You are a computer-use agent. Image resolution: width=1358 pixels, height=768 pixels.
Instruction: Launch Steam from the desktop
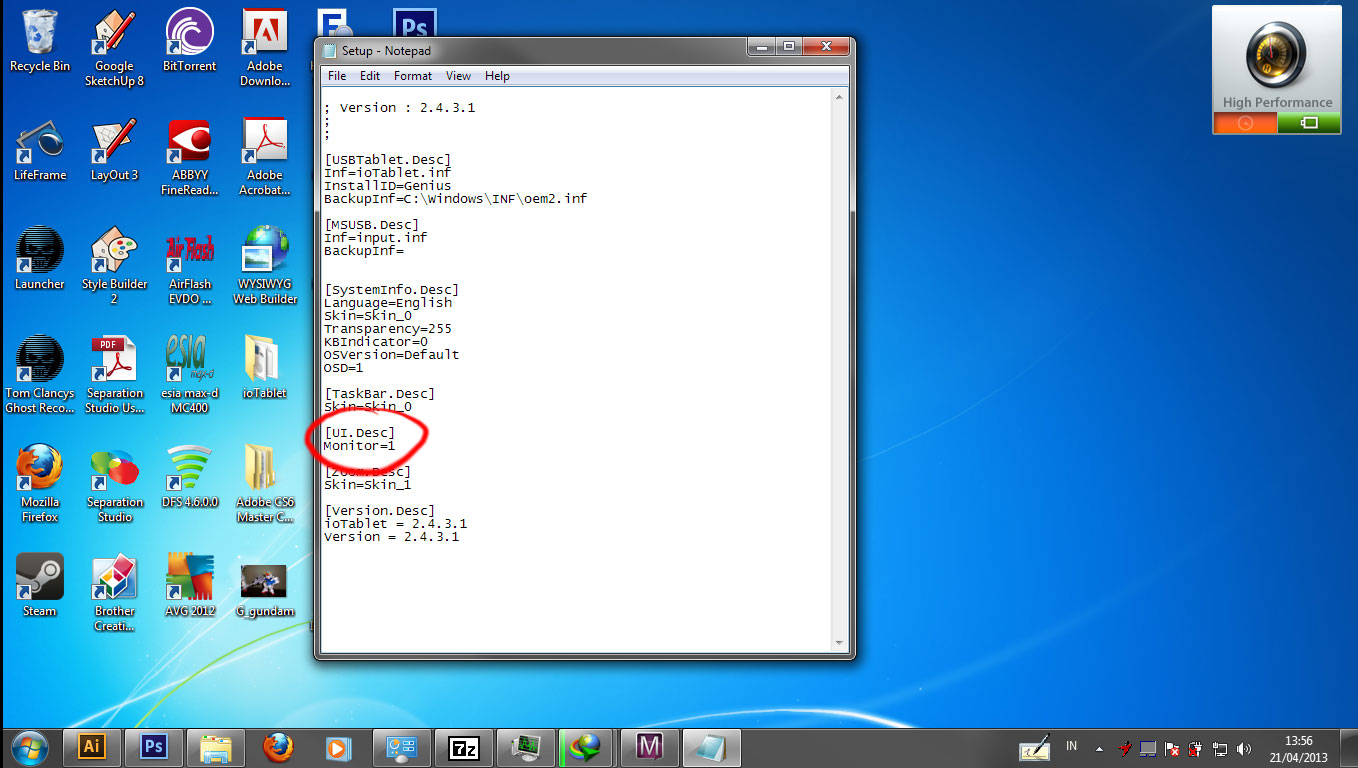(40, 586)
